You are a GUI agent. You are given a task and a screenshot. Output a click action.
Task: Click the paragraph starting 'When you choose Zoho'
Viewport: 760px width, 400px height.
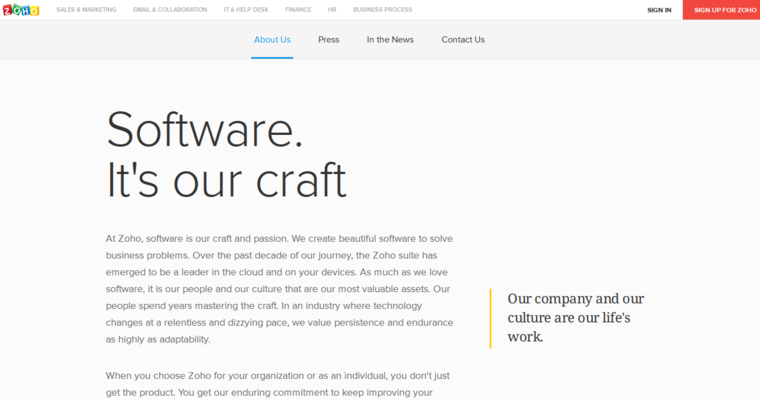(x=279, y=384)
